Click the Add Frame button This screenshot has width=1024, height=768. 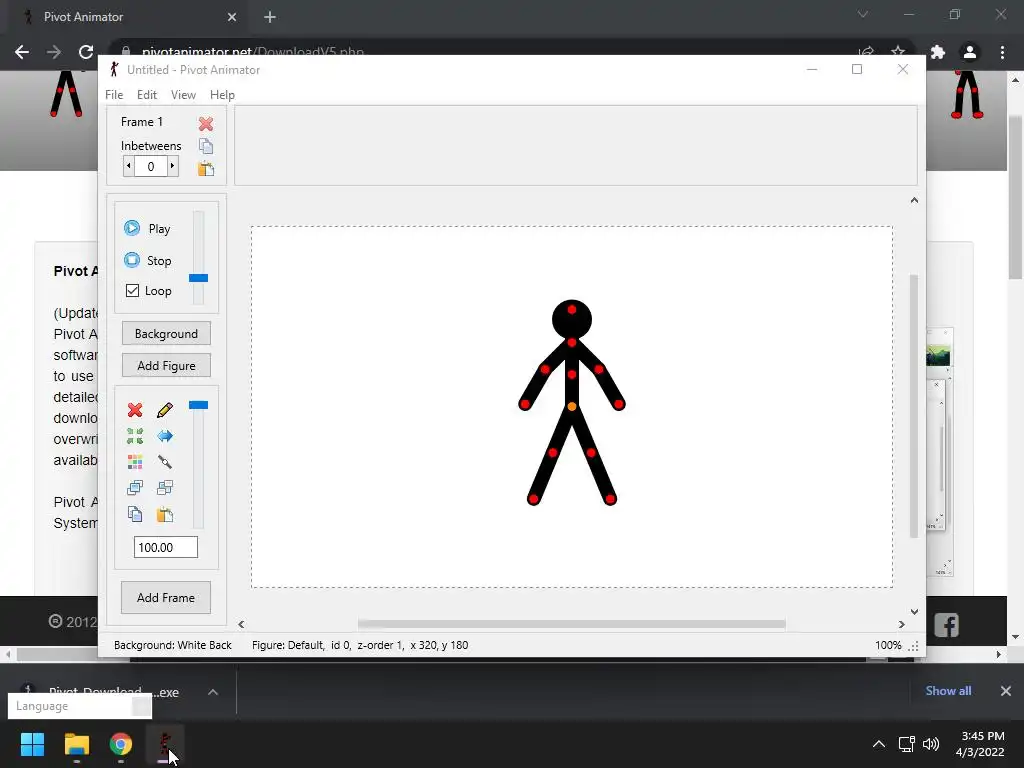166,598
